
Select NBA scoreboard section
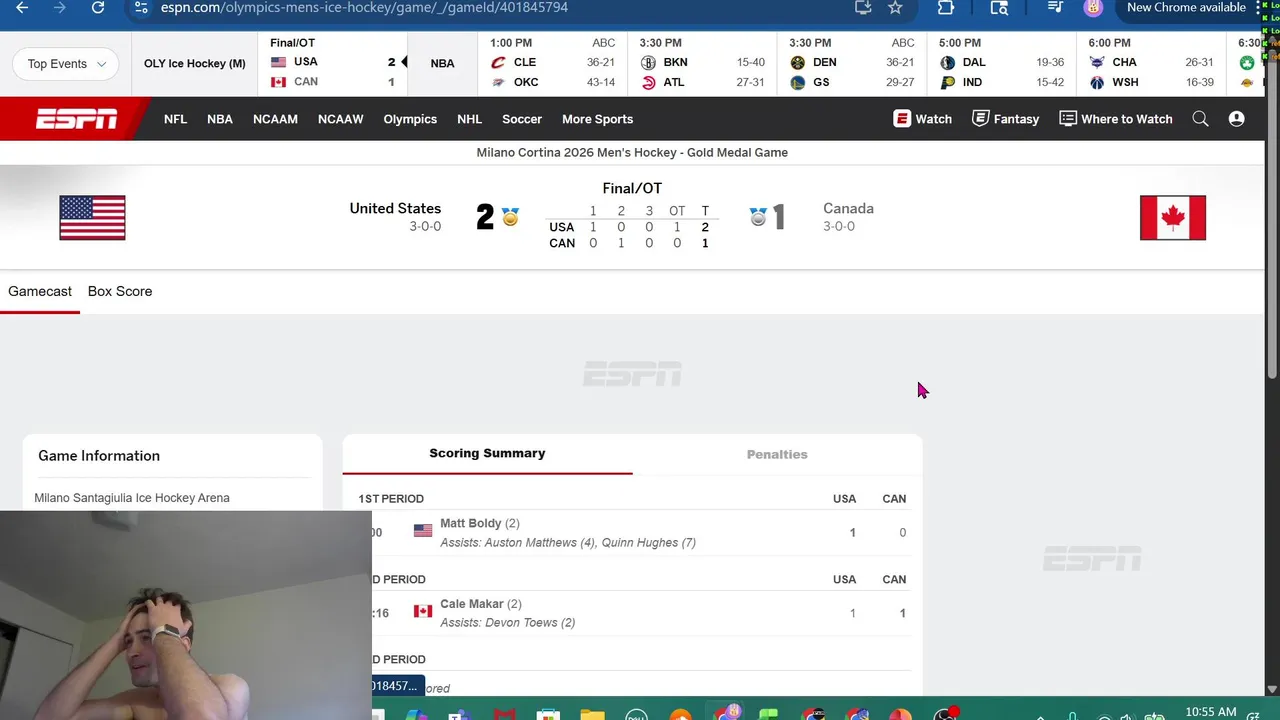click(x=442, y=64)
